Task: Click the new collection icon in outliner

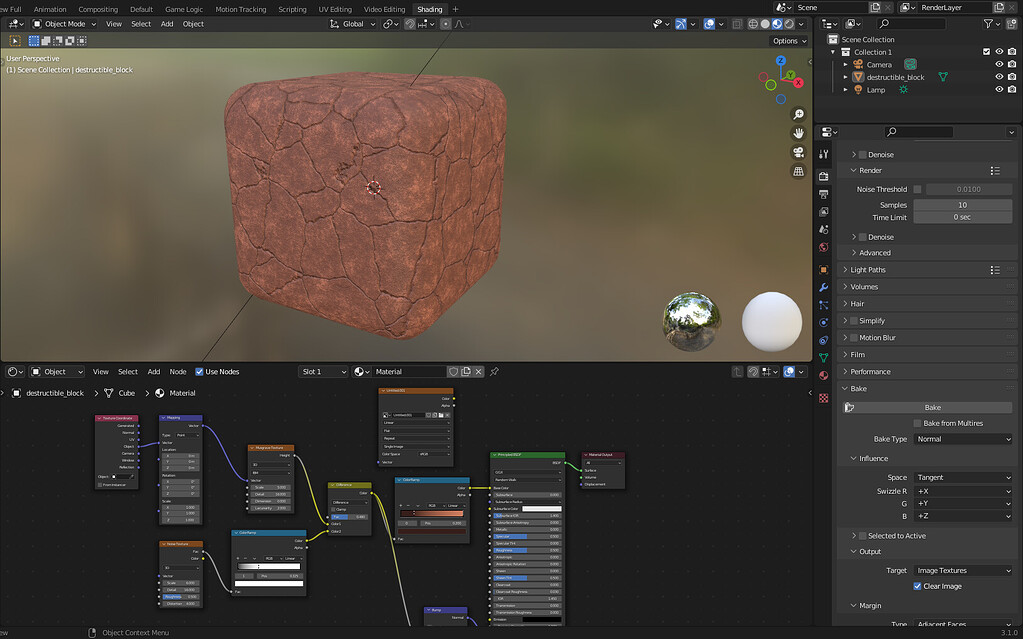Action: click(1011, 23)
